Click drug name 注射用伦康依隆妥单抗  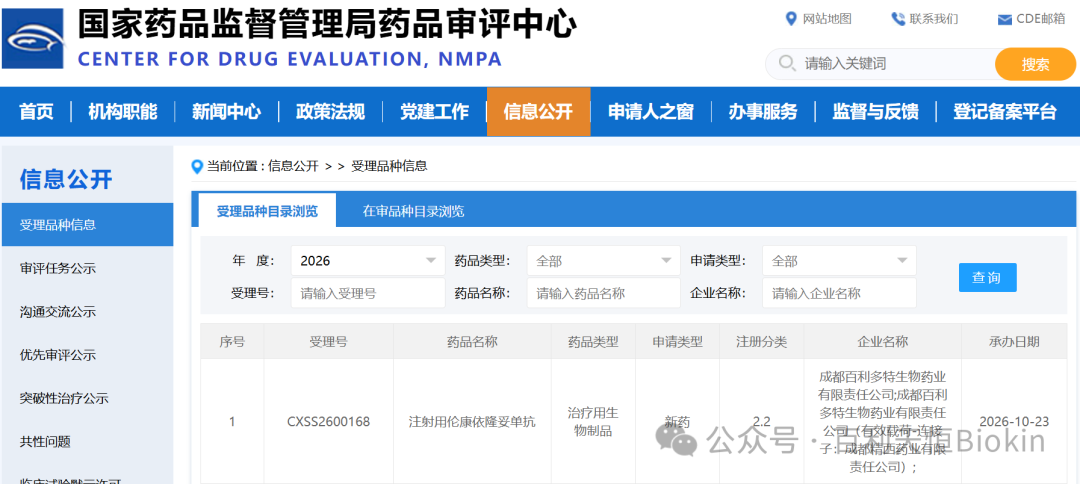coord(472,421)
